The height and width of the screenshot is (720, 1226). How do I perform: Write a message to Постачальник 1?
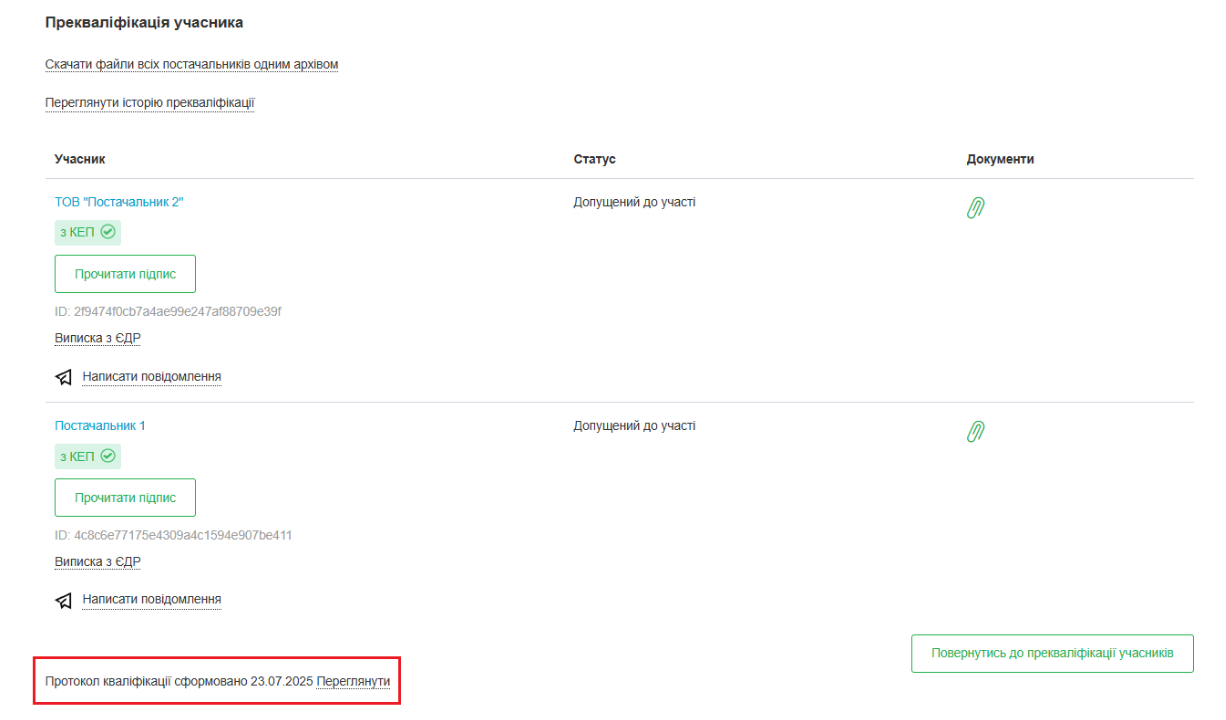(151, 600)
